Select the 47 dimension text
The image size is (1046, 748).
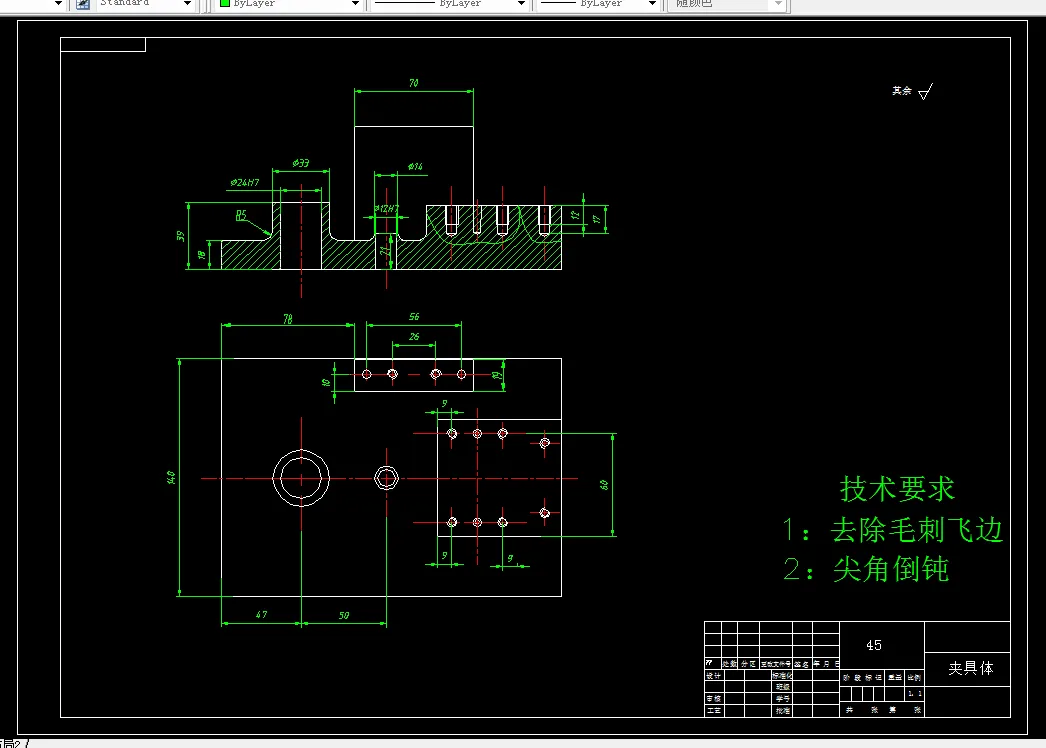coord(262,615)
